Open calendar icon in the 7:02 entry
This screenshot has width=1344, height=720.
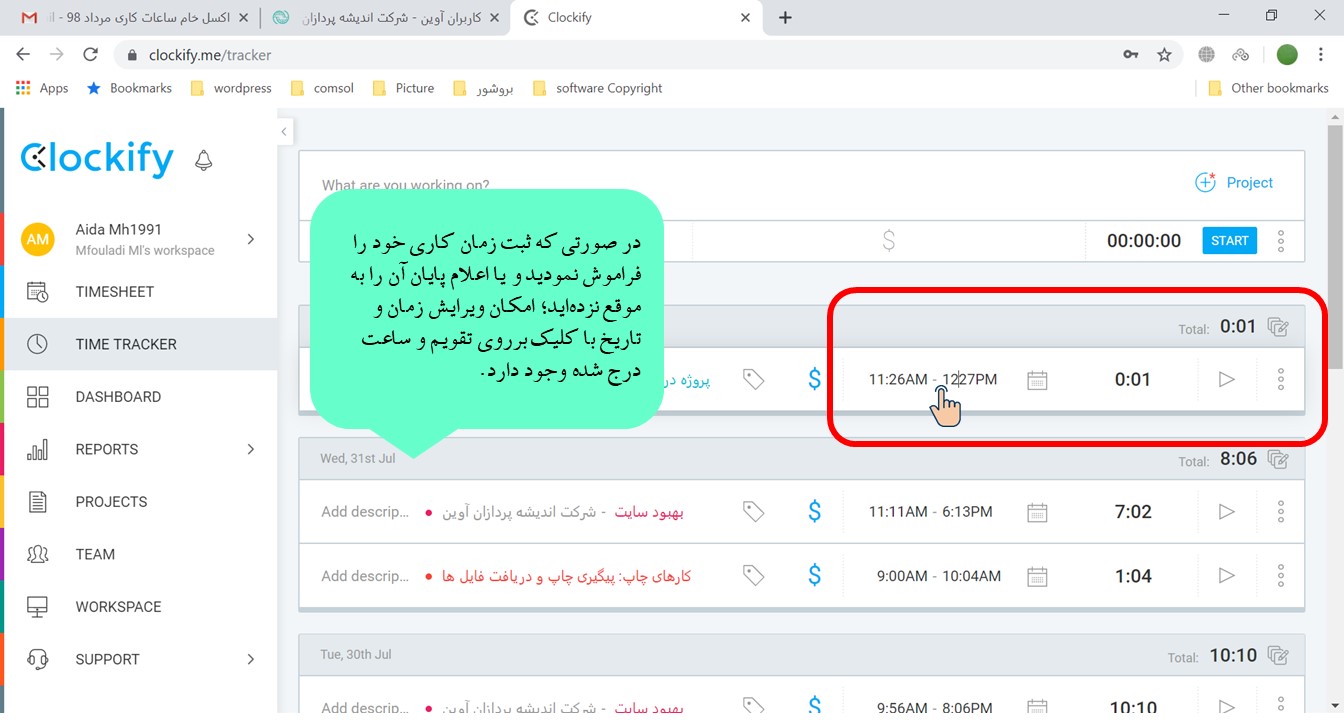point(1037,512)
